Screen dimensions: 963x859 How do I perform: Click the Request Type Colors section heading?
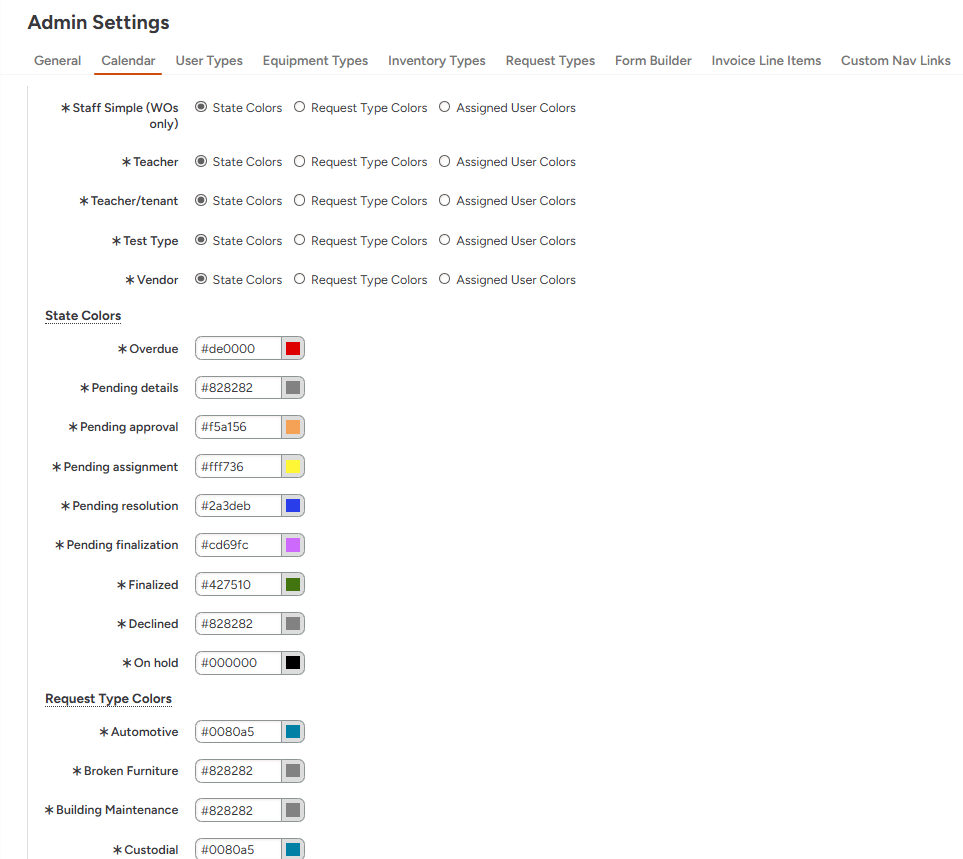pyautogui.click(x=108, y=699)
